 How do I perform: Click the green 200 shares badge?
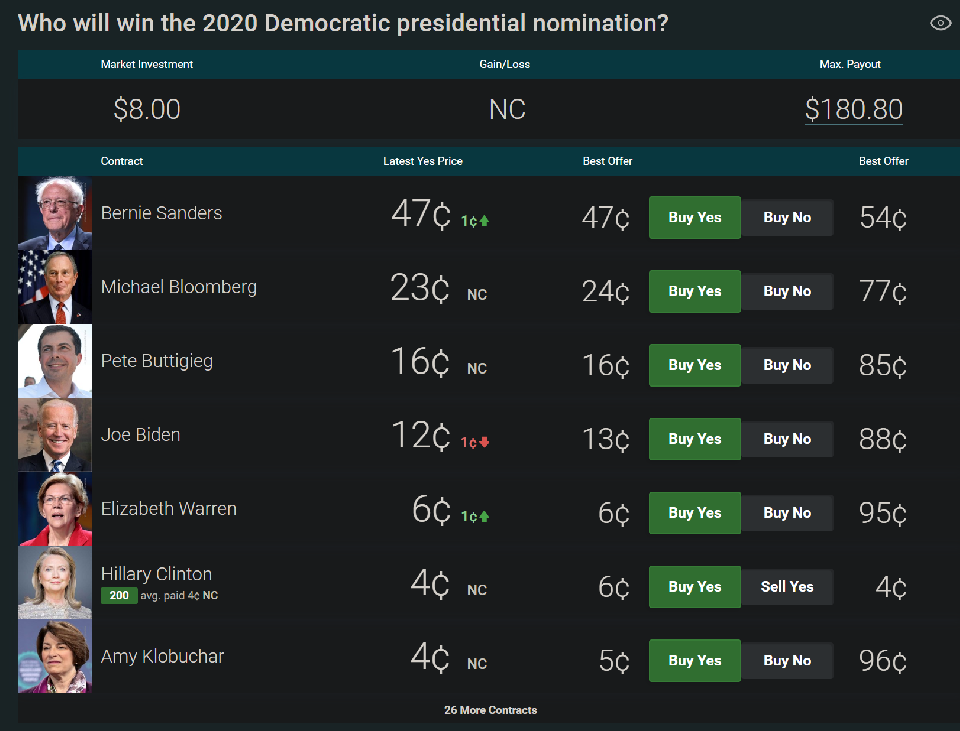tap(119, 596)
